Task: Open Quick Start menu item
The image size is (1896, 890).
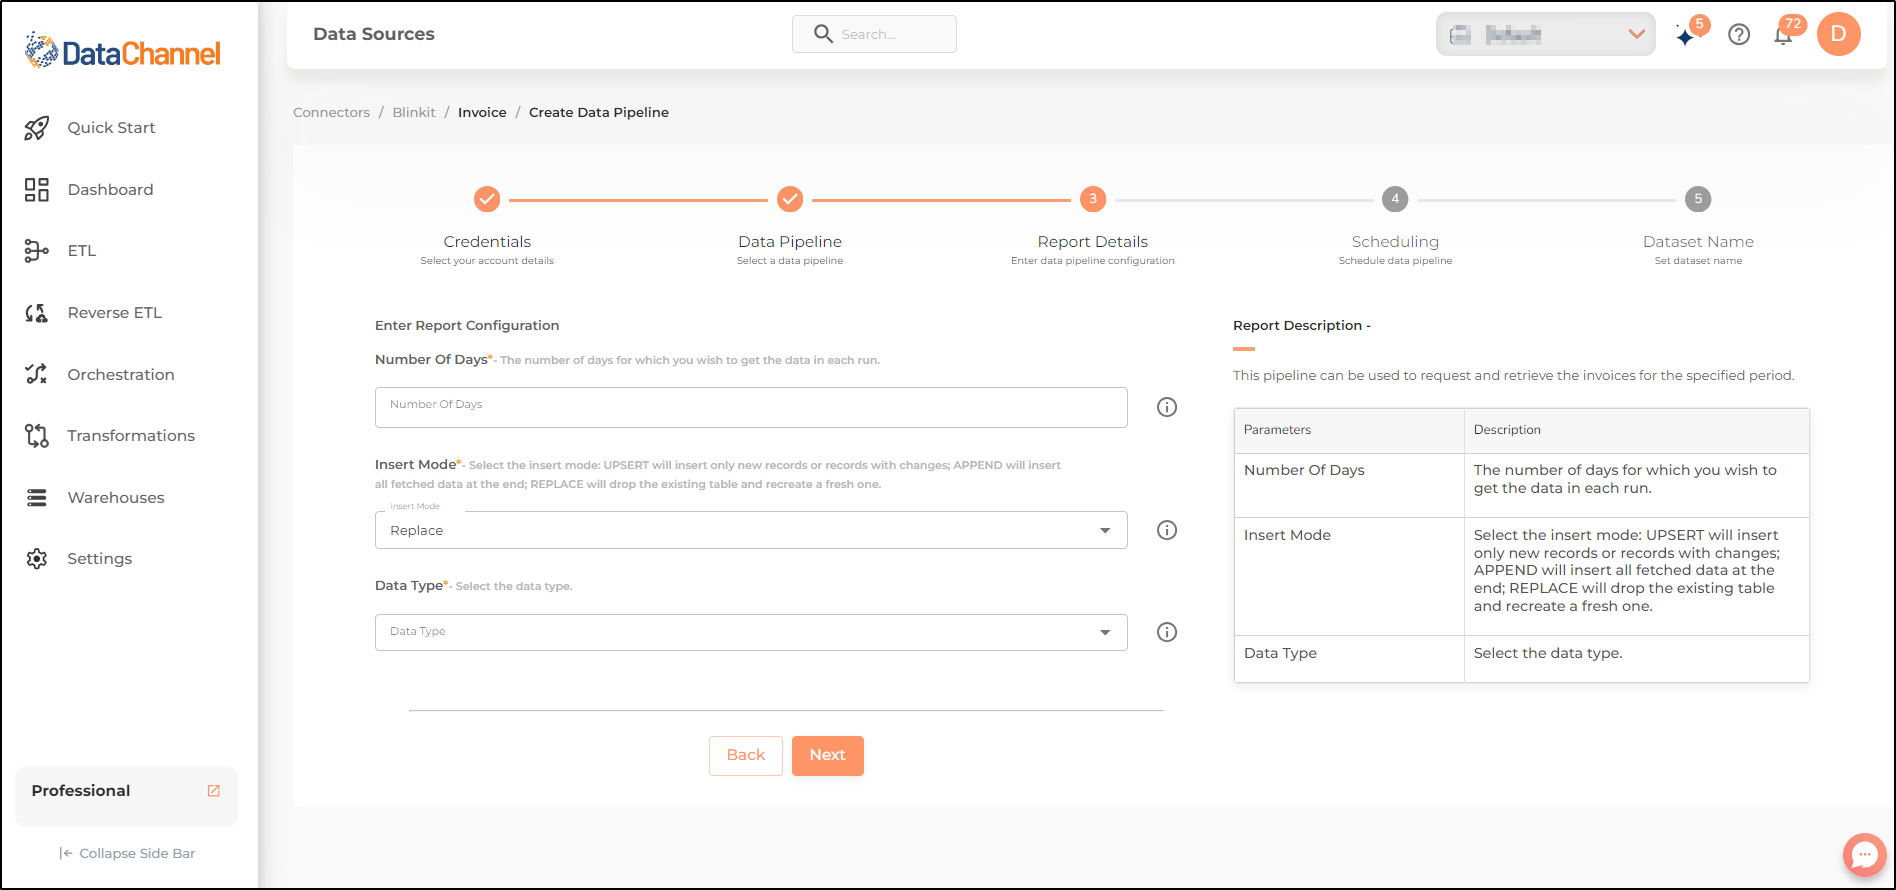Action: tap(111, 128)
